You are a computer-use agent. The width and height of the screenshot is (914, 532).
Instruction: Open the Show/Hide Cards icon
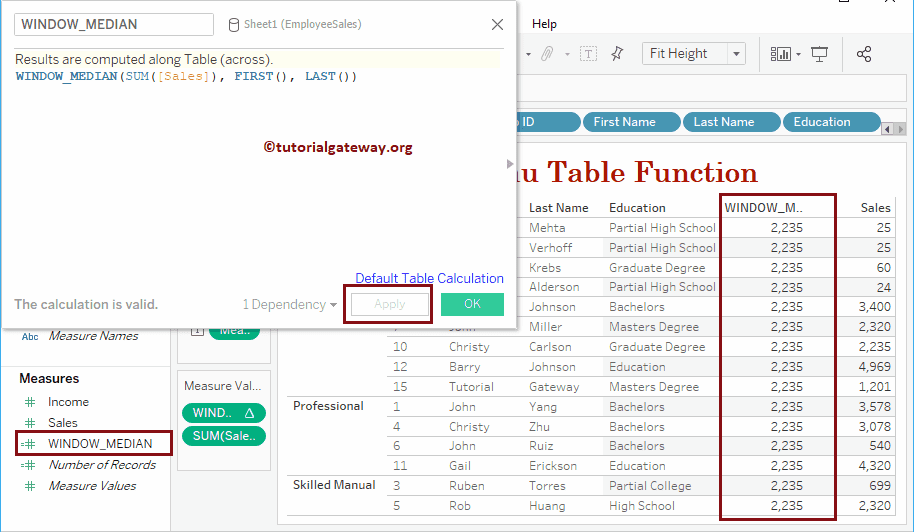pyautogui.click(x=780, y=54)
